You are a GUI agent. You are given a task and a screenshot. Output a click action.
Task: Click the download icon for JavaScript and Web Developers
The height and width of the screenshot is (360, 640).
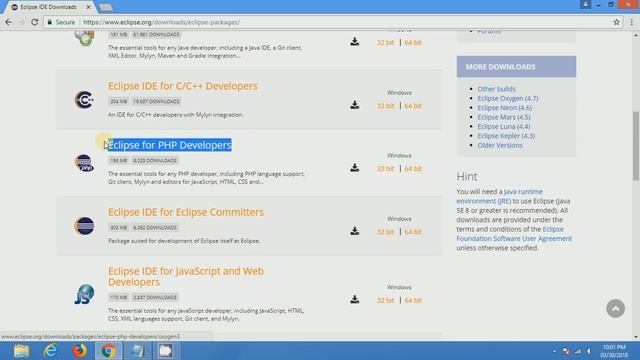[x=355, y=299]
